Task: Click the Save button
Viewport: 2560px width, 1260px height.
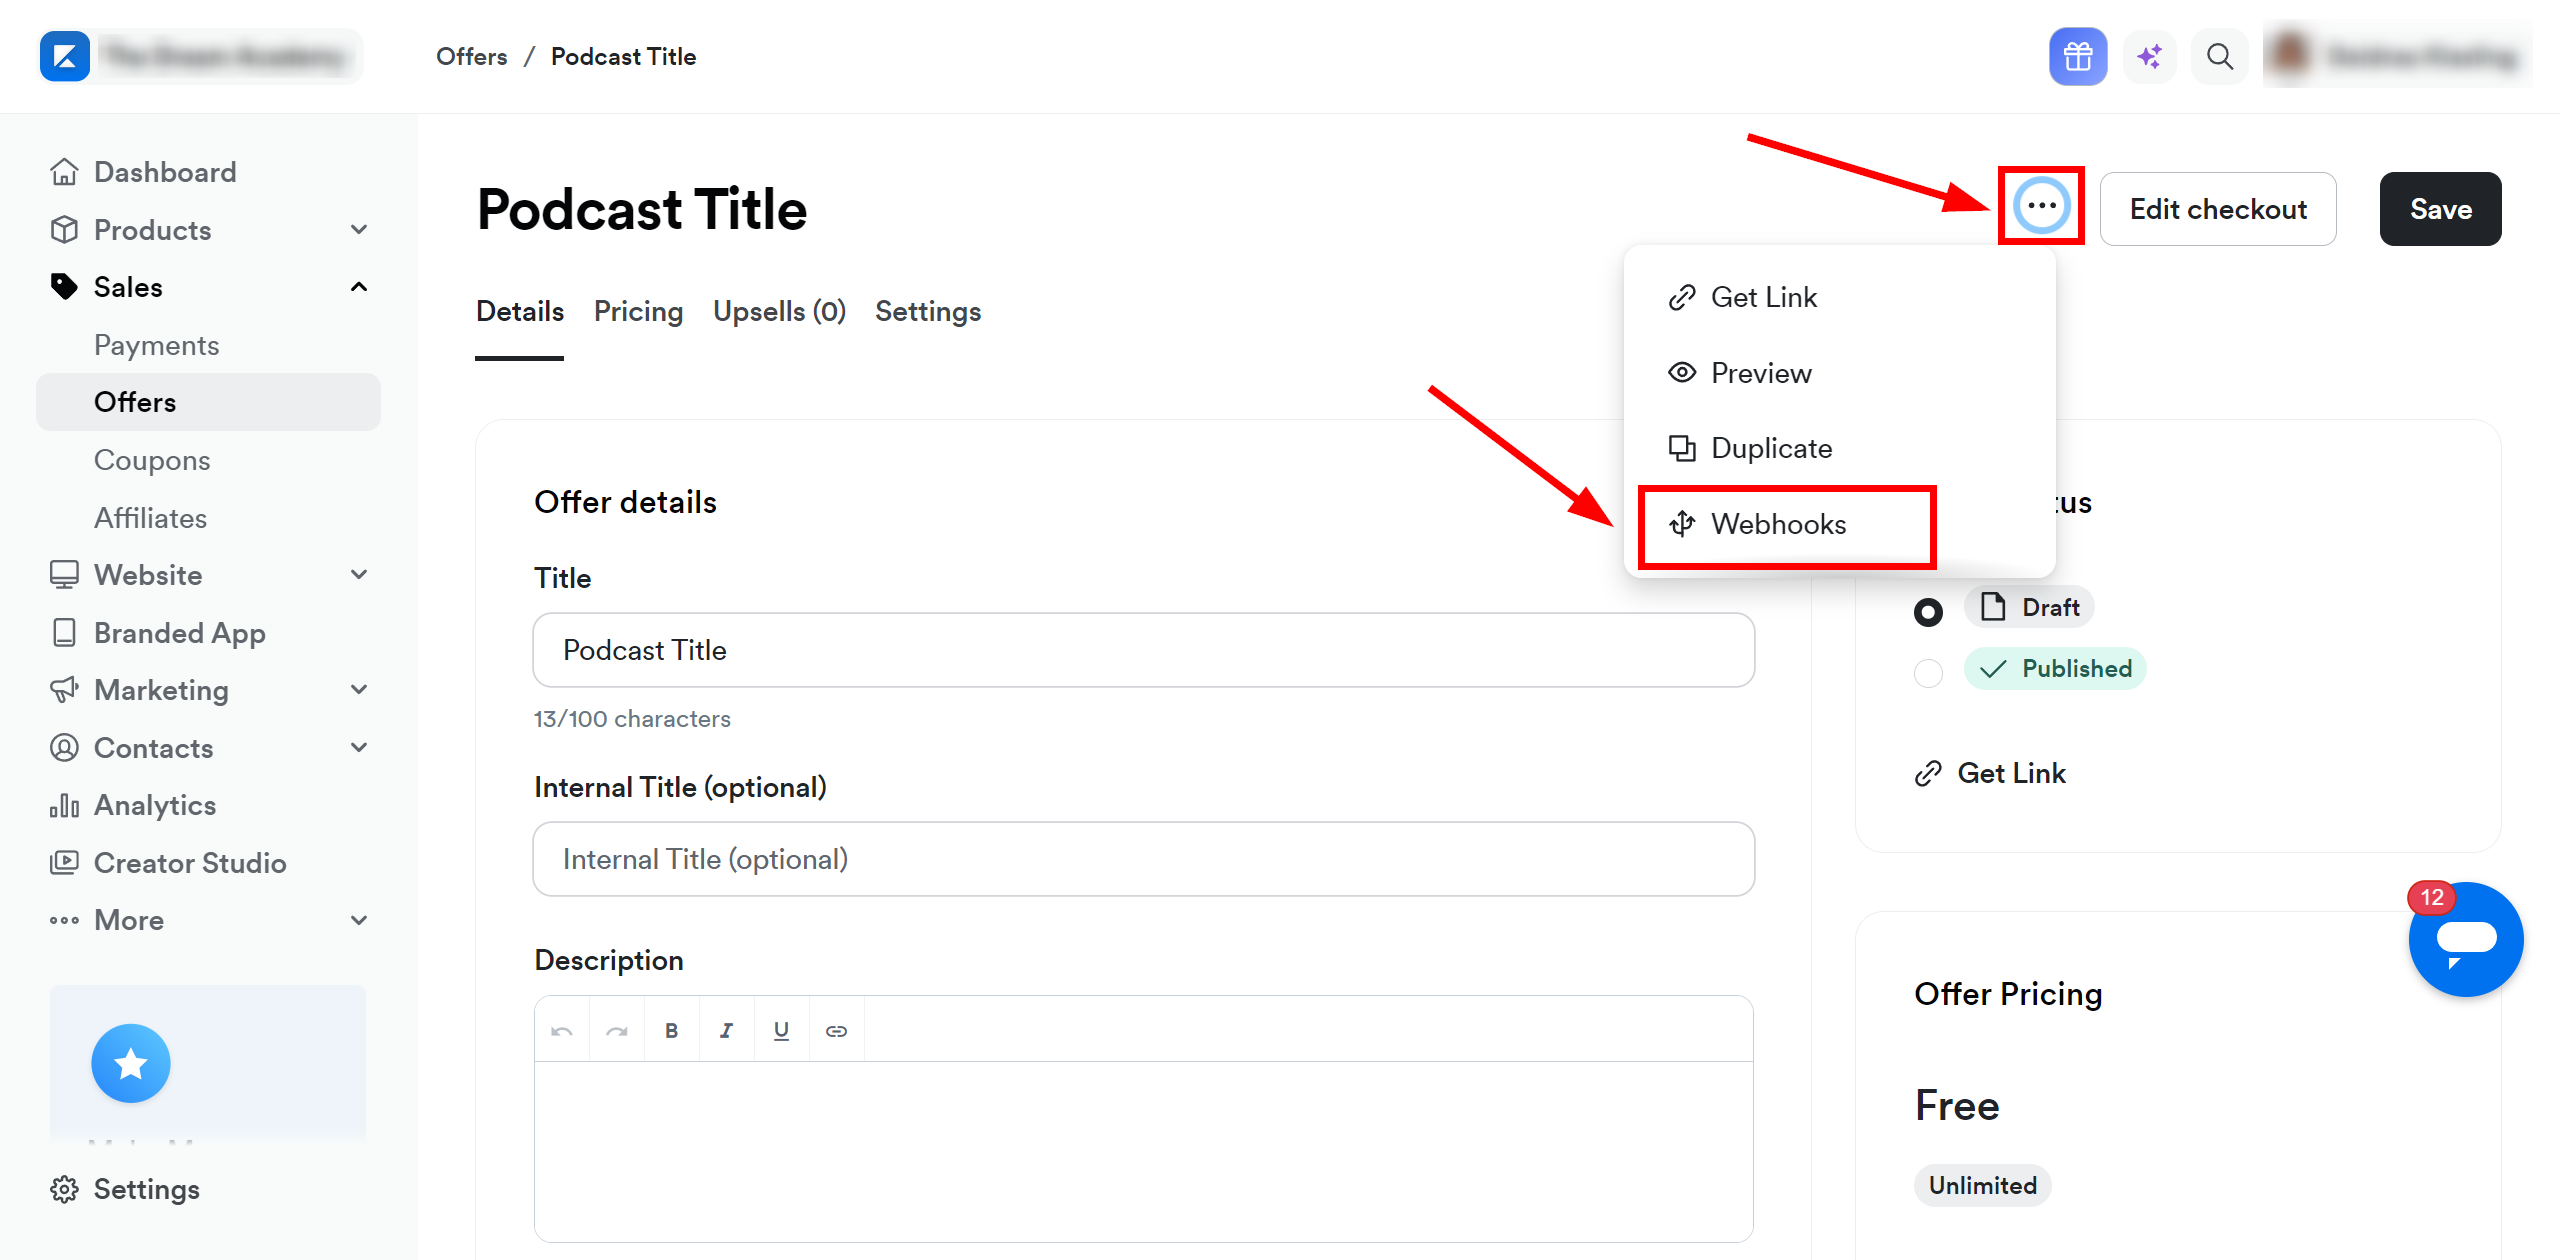Action: coord(2440,209)
